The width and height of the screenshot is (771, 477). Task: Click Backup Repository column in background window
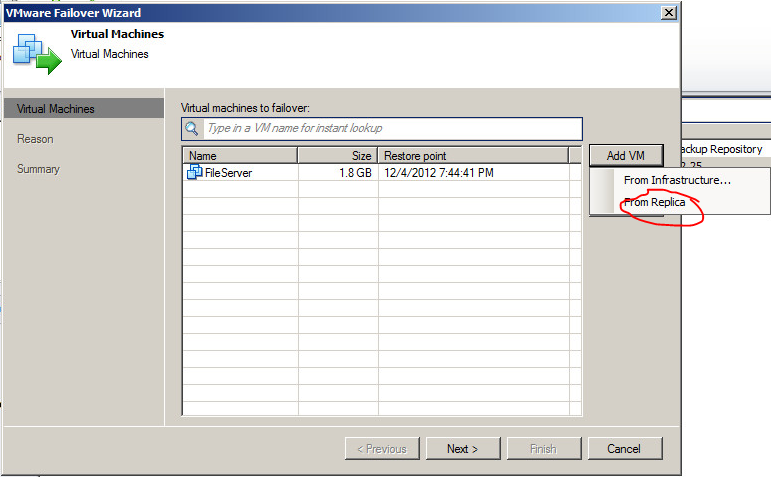[721, 149]
